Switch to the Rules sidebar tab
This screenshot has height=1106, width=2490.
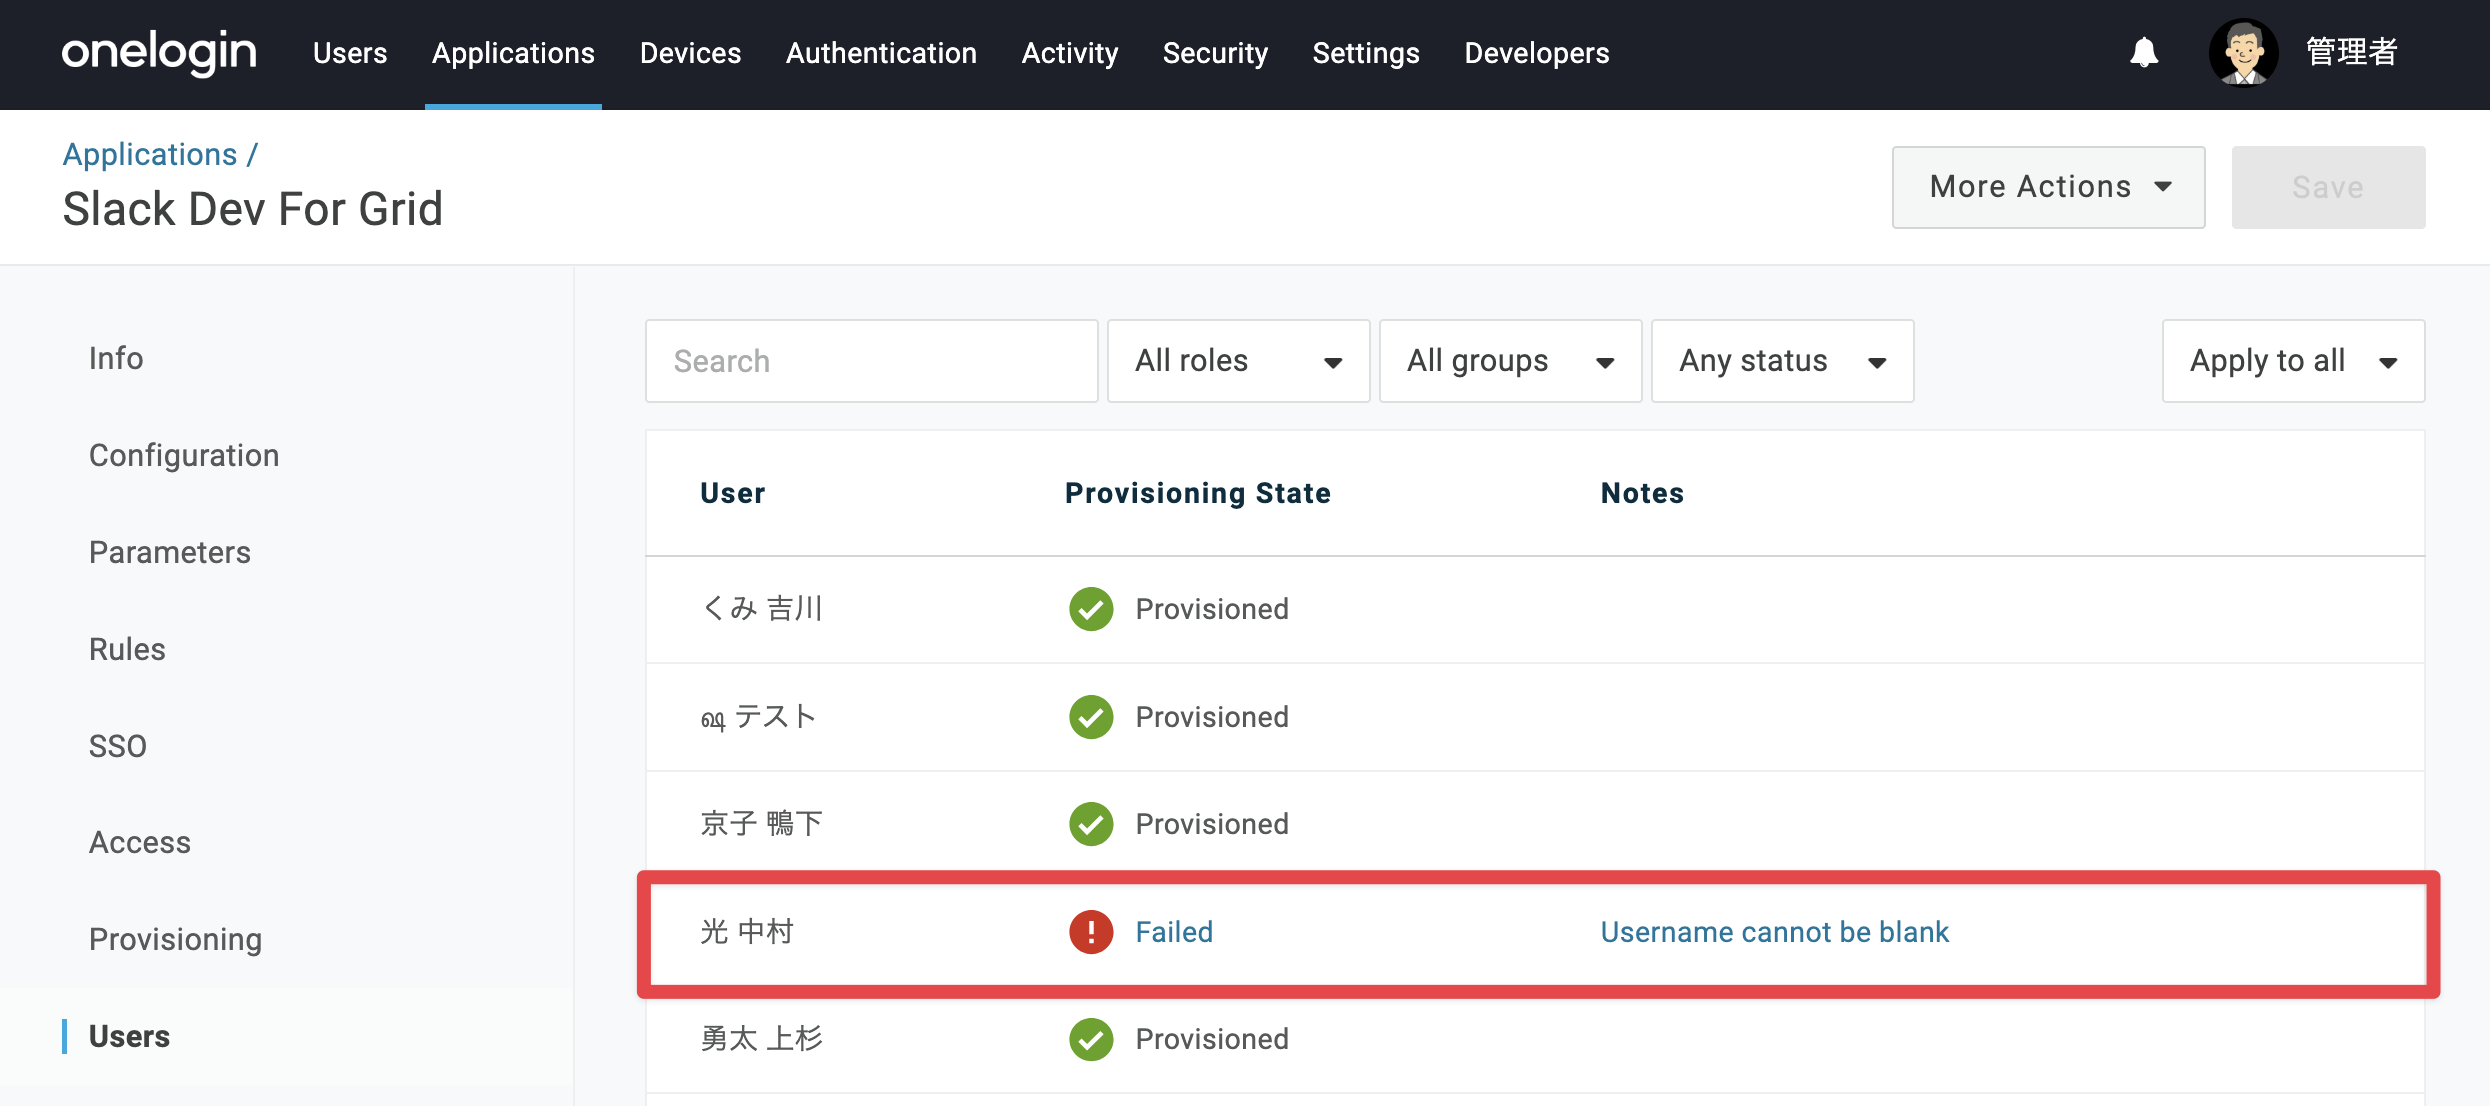click(x=127, y=649)
